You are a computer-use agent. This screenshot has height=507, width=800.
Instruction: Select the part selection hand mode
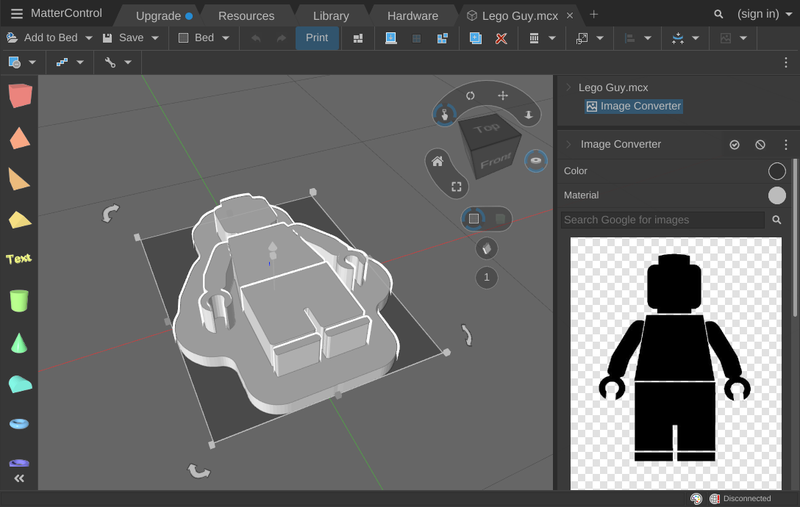444,114
